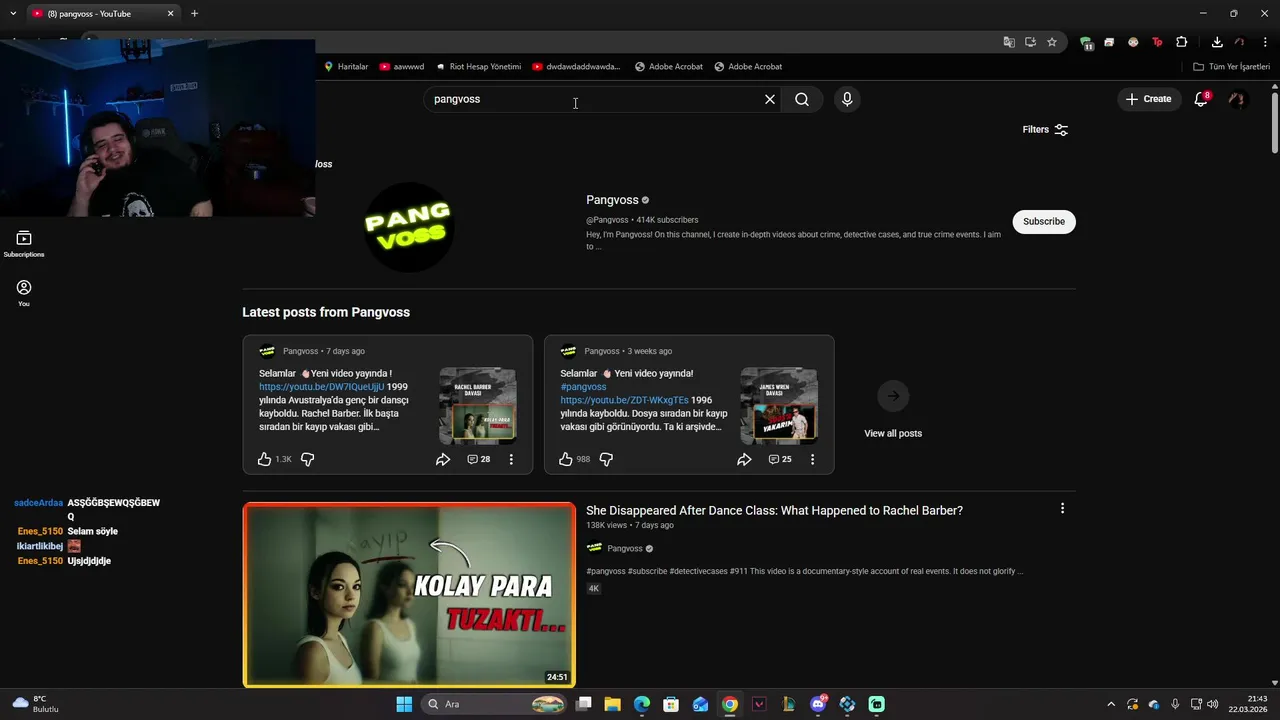Click the red Tp extension icon
Viewport: 1280px width, 720px height.
(x=1157, y=42)
